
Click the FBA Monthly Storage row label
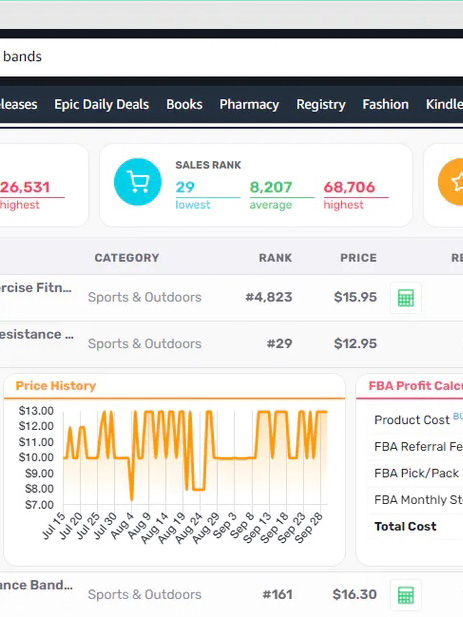click(x=419, y=500)
